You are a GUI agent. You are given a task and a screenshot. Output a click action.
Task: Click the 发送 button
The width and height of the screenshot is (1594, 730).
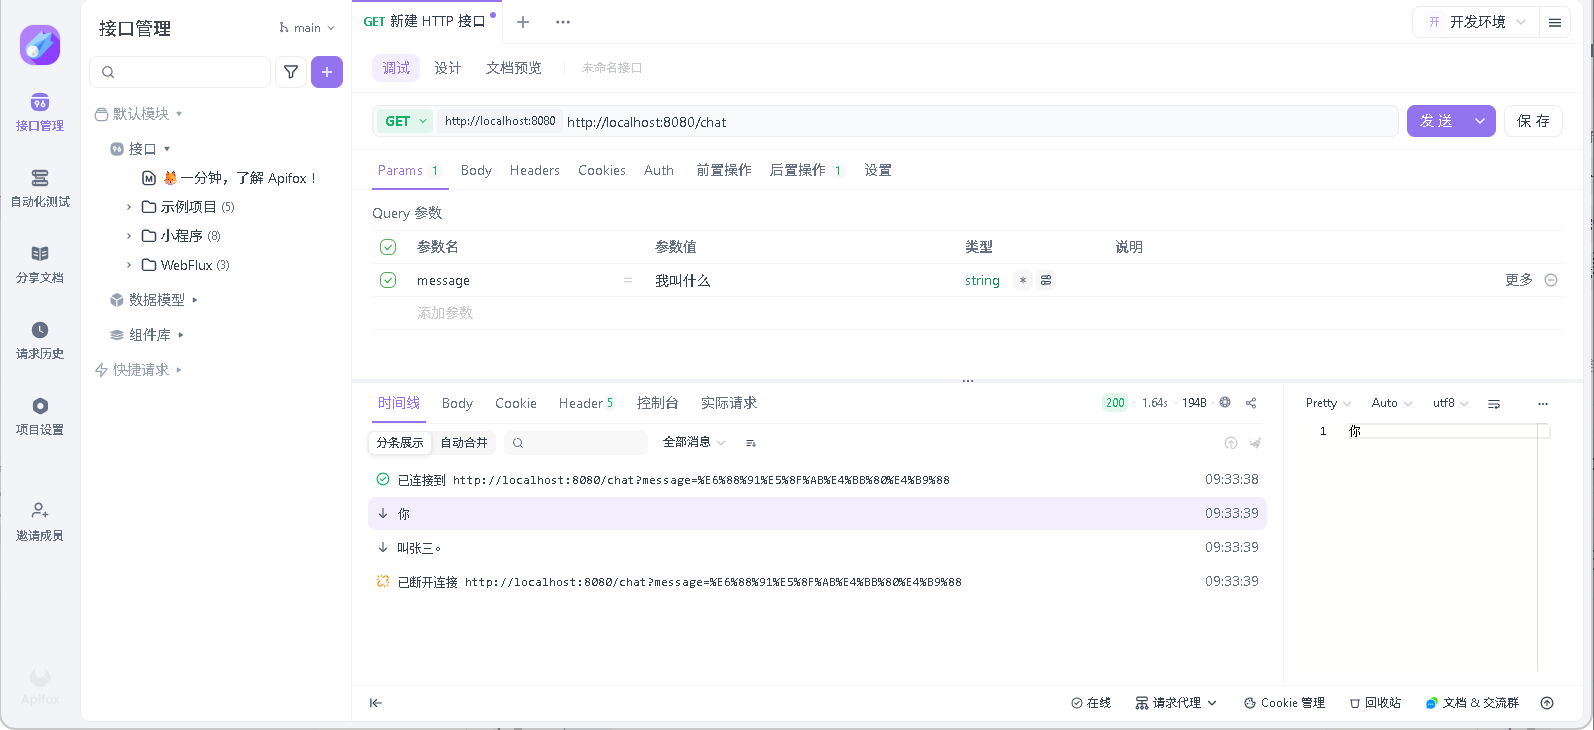click(x=1436, y=121)
